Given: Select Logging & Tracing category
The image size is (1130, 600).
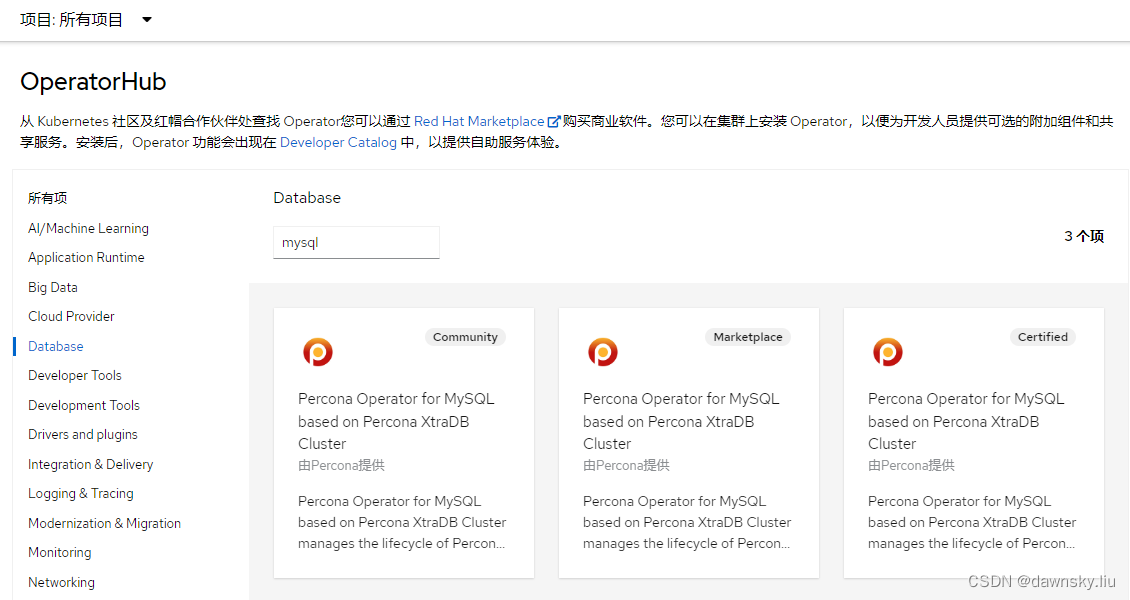Looking at the screenshot, I should [x=81, y=493].
